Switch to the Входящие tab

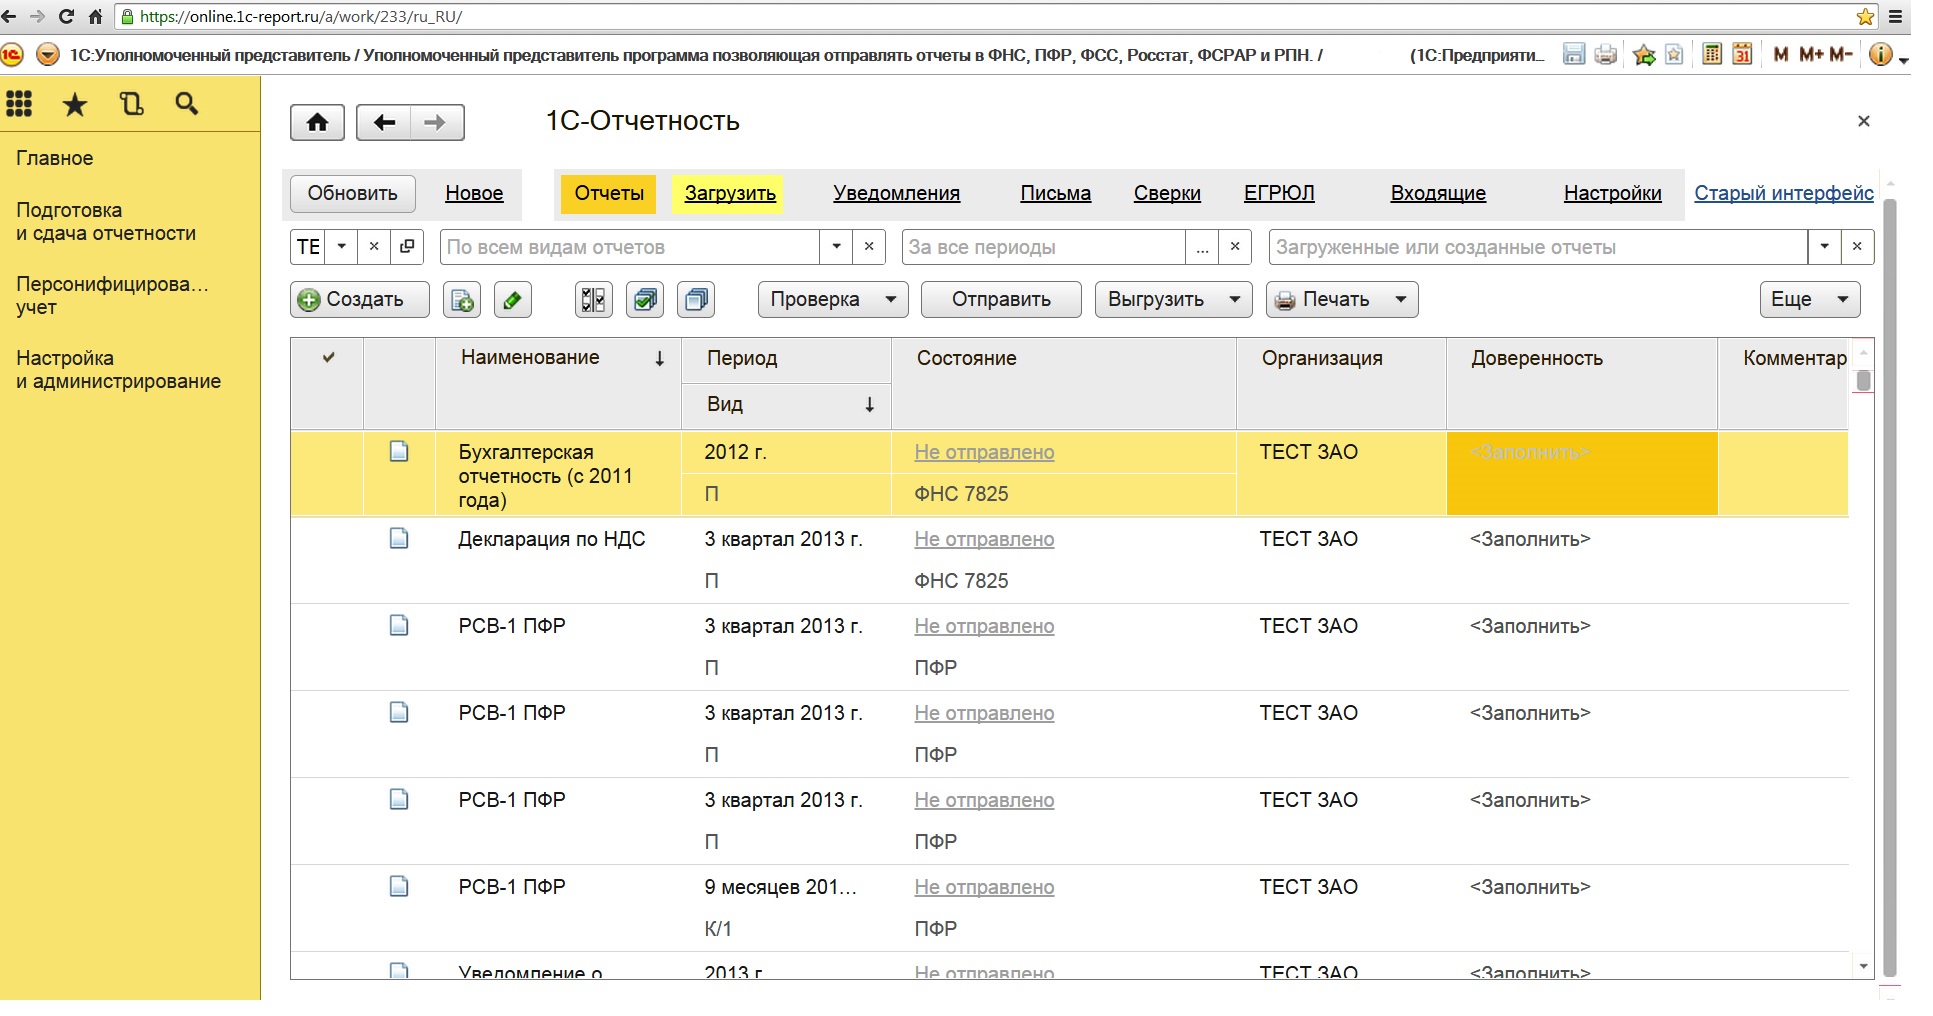1438,193
